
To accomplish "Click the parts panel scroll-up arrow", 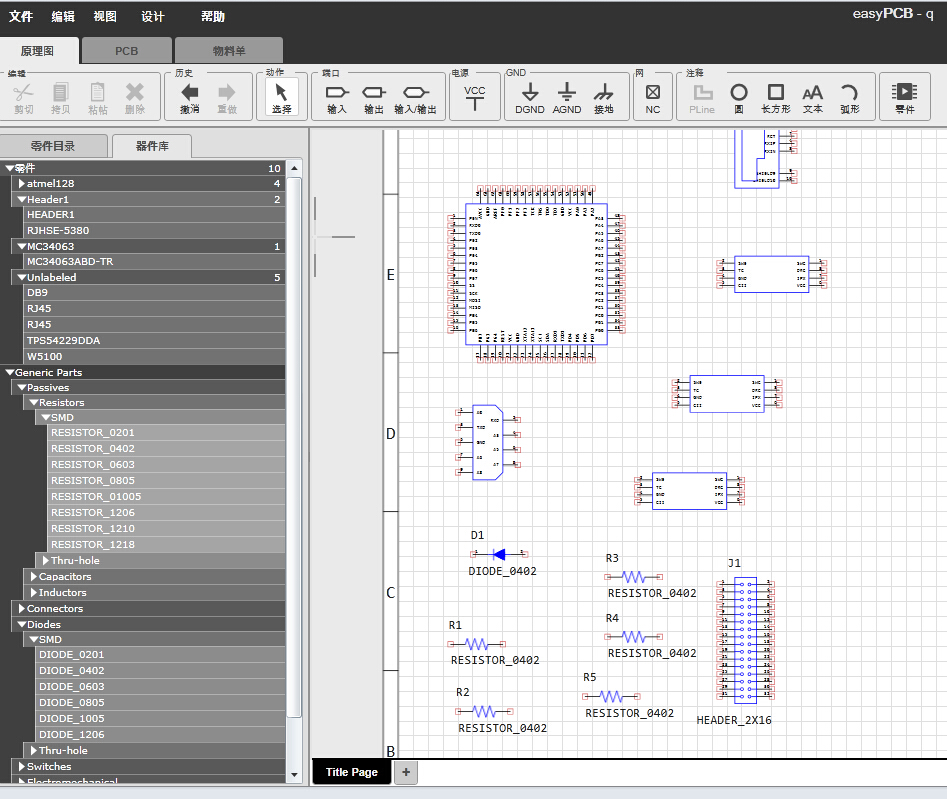I will [294, 168].
